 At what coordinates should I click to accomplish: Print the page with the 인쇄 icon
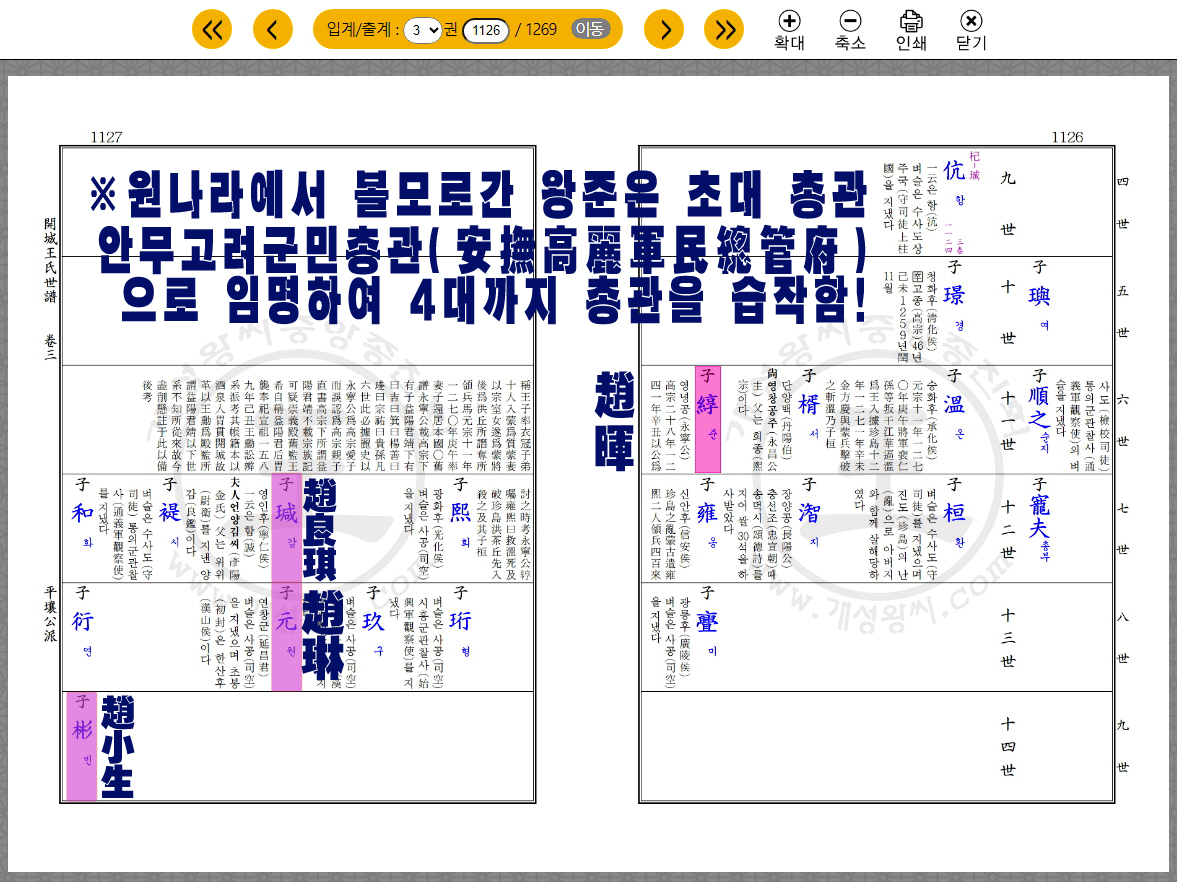(x=911, y=30)
